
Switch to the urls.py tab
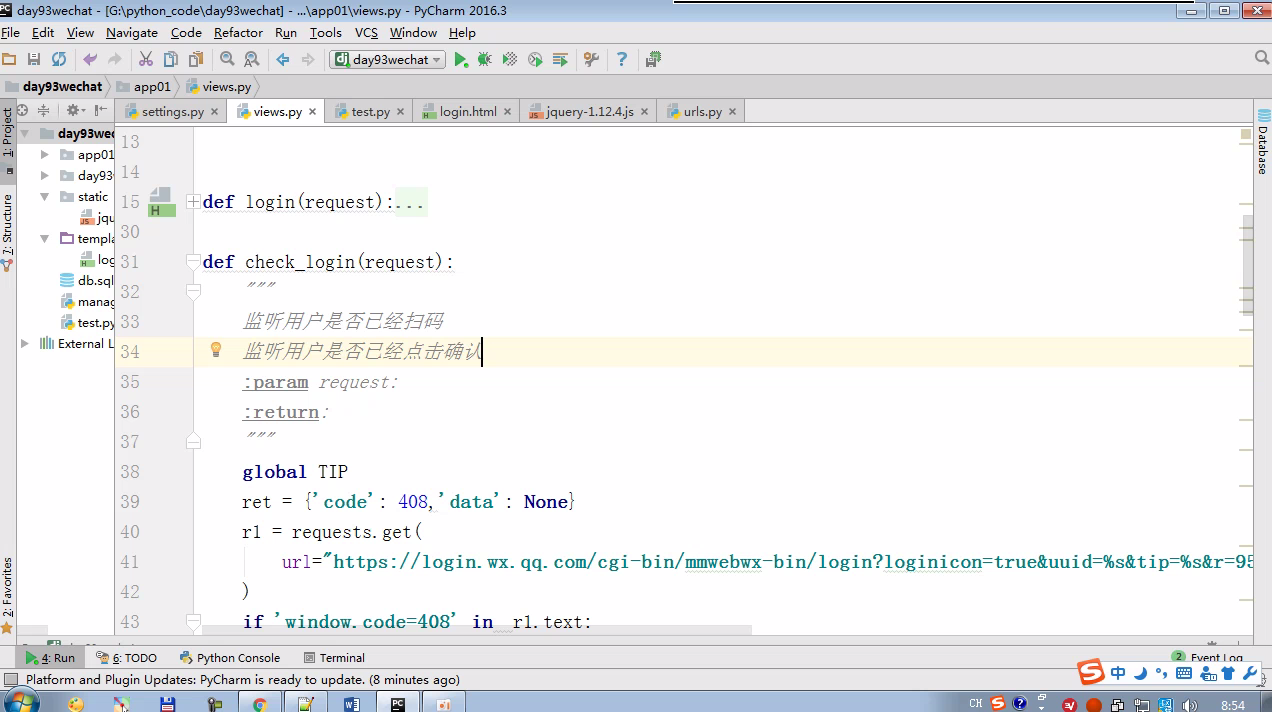[701, 112]
